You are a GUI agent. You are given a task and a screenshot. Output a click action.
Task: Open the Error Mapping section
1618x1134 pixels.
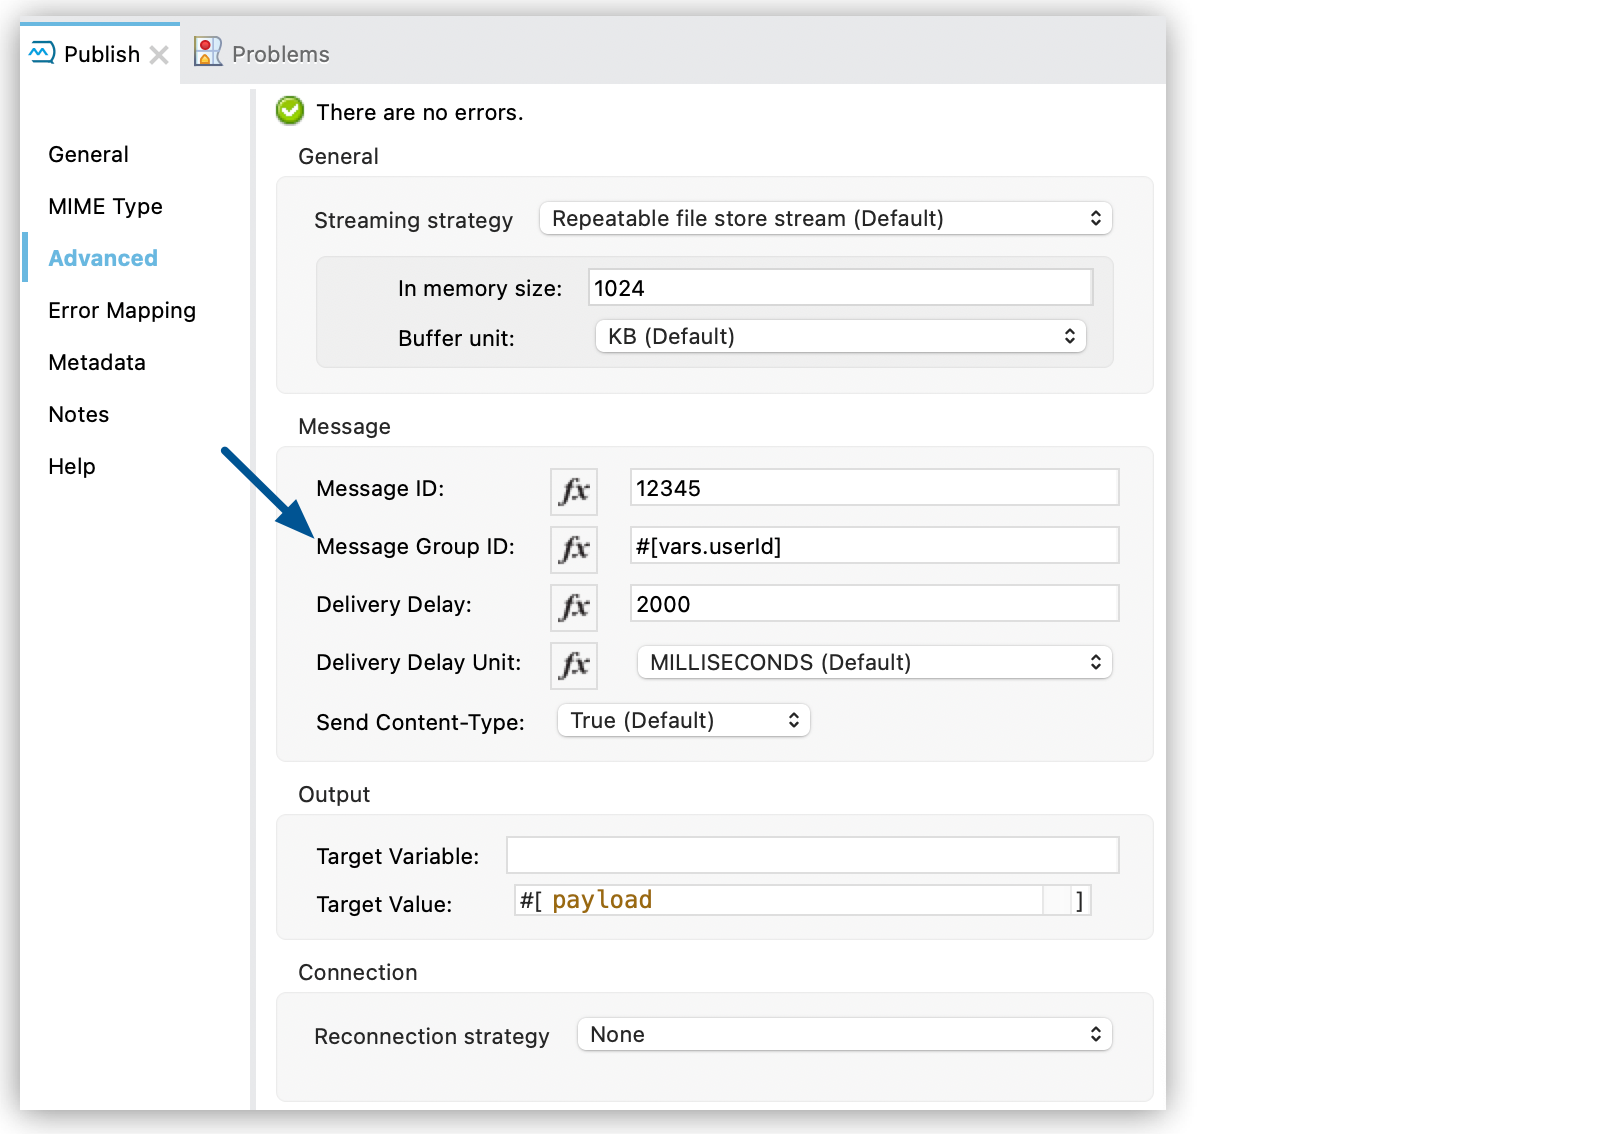[121, 310]
